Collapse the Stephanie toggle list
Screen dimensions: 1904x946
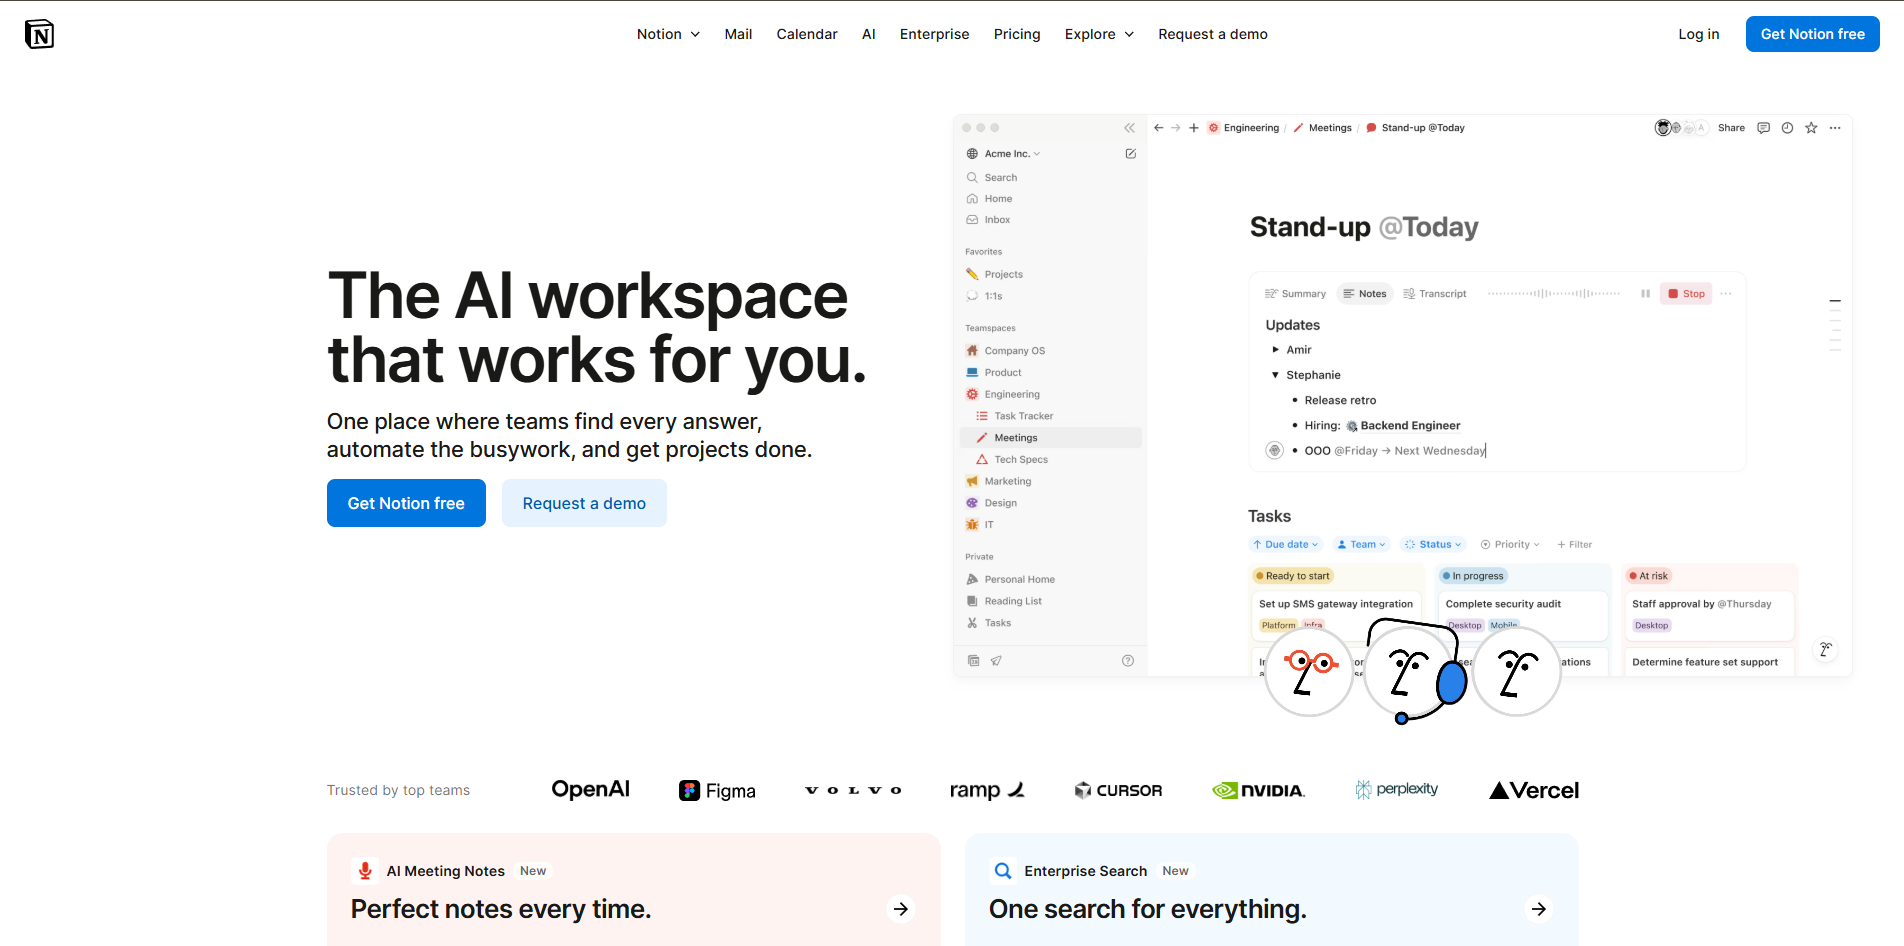coord(1275,375)
